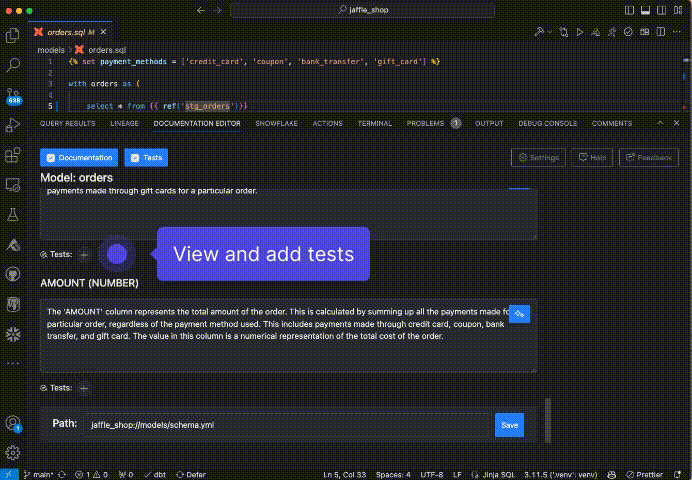Open the Snowflake icon in sidebar
The image size is (692, 480).
tap(13, 333)
